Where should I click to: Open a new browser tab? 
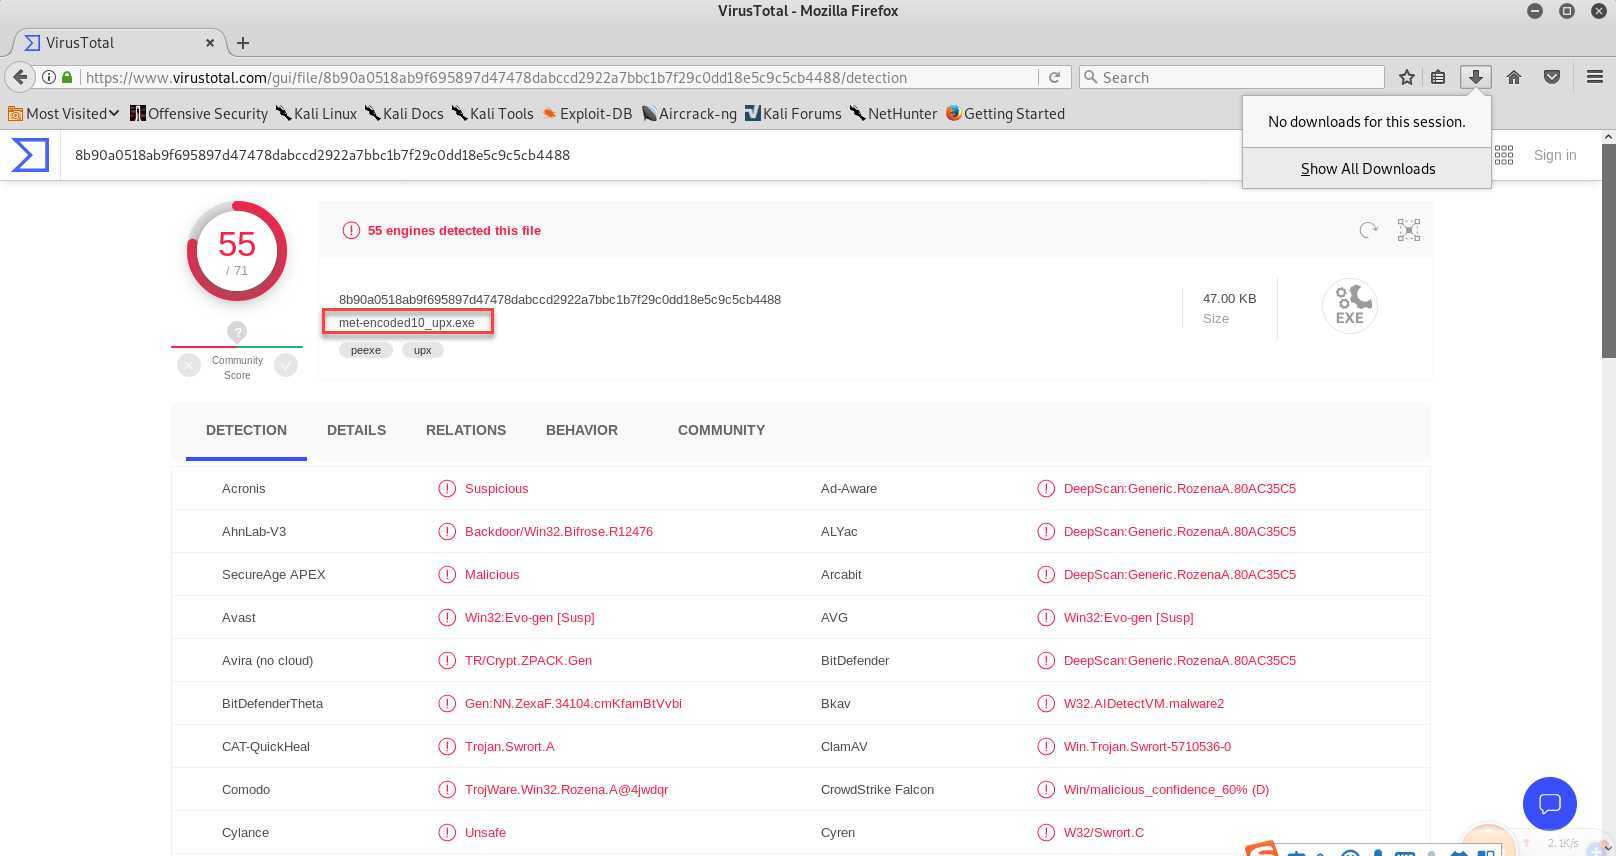click(242, 43)
